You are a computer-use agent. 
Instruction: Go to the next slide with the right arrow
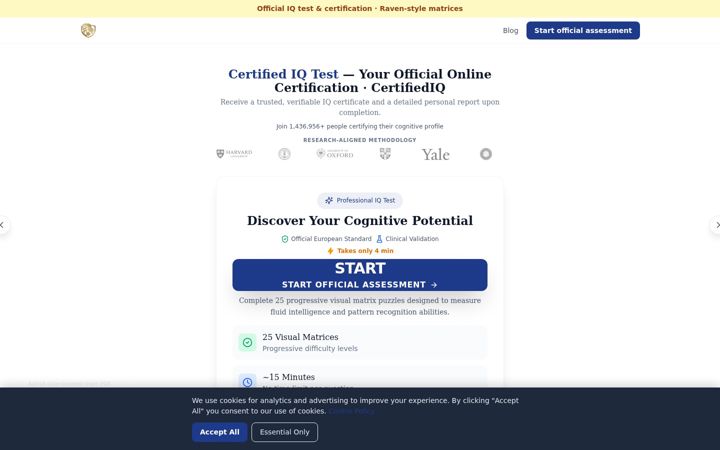click(716, 225)
